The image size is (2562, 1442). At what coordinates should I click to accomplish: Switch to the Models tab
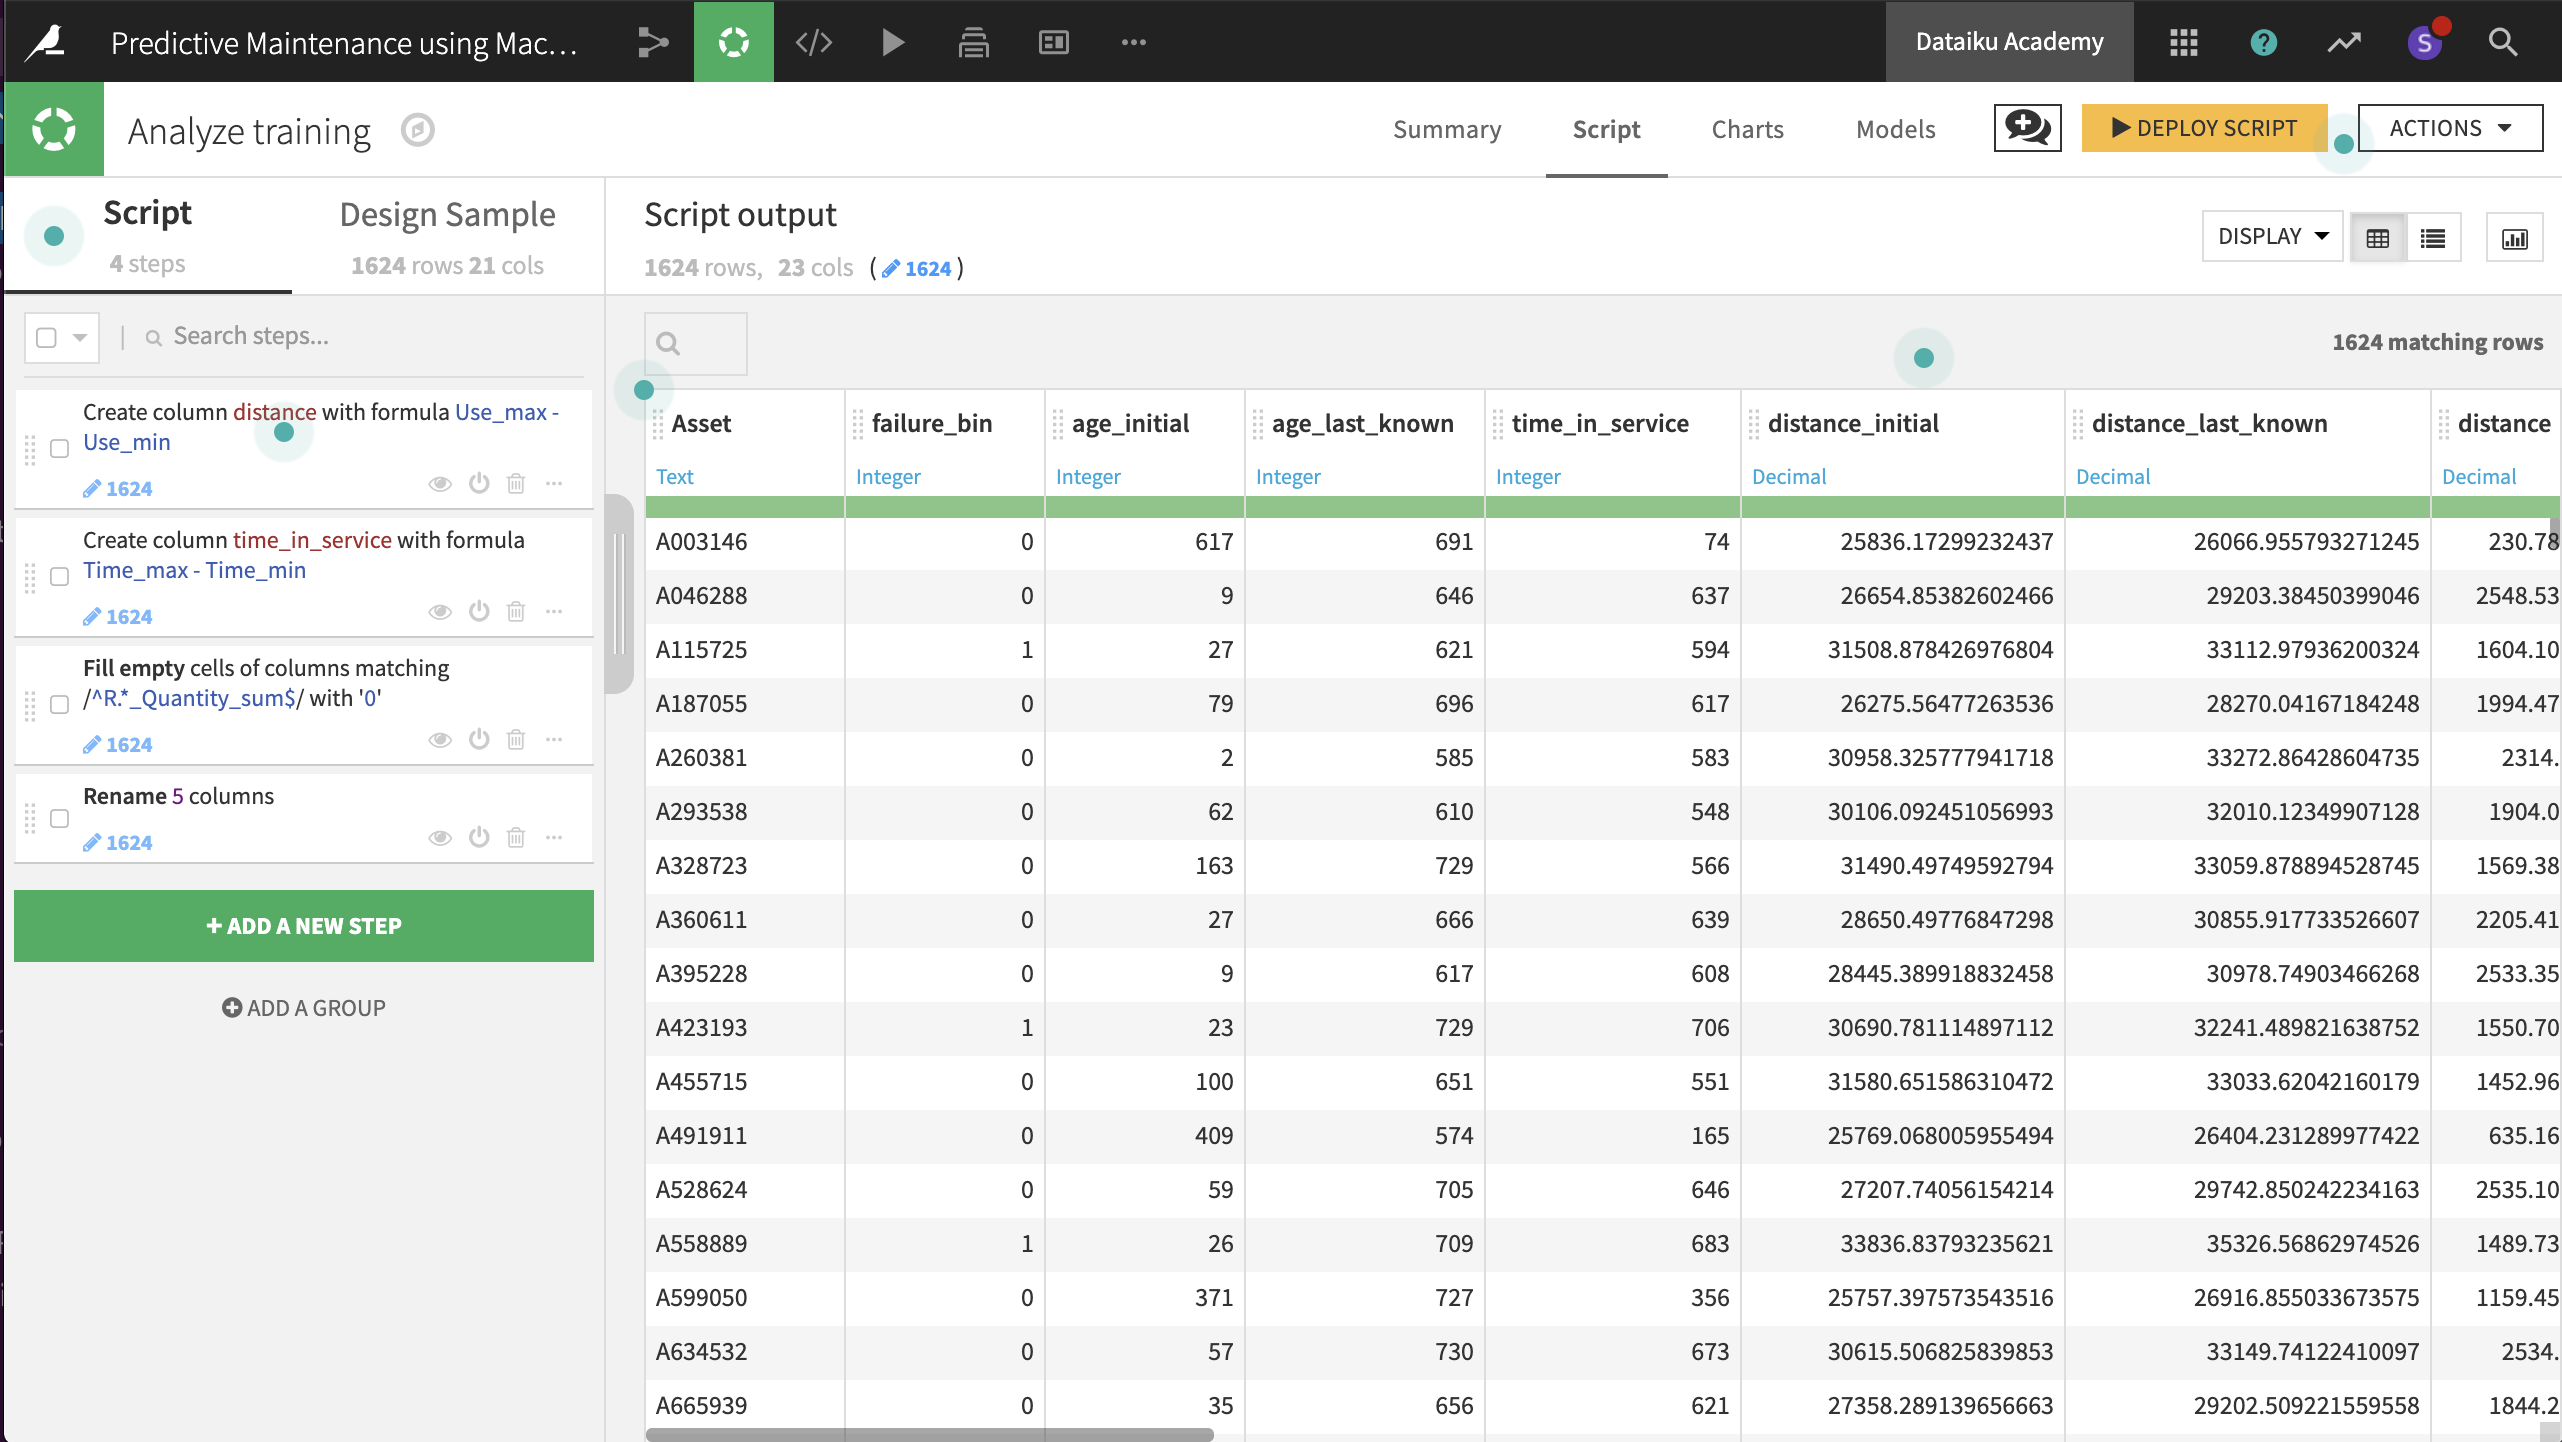click(1895, 130)
